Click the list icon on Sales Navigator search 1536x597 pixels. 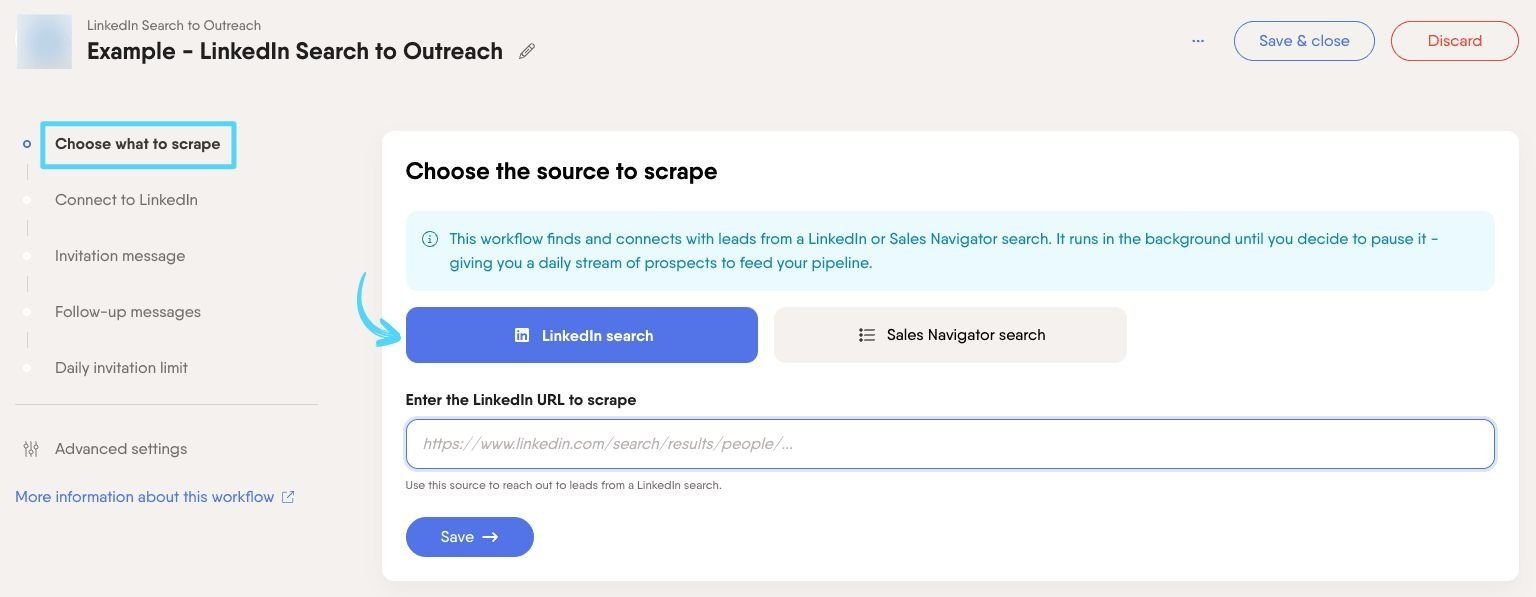click(867, 335)
